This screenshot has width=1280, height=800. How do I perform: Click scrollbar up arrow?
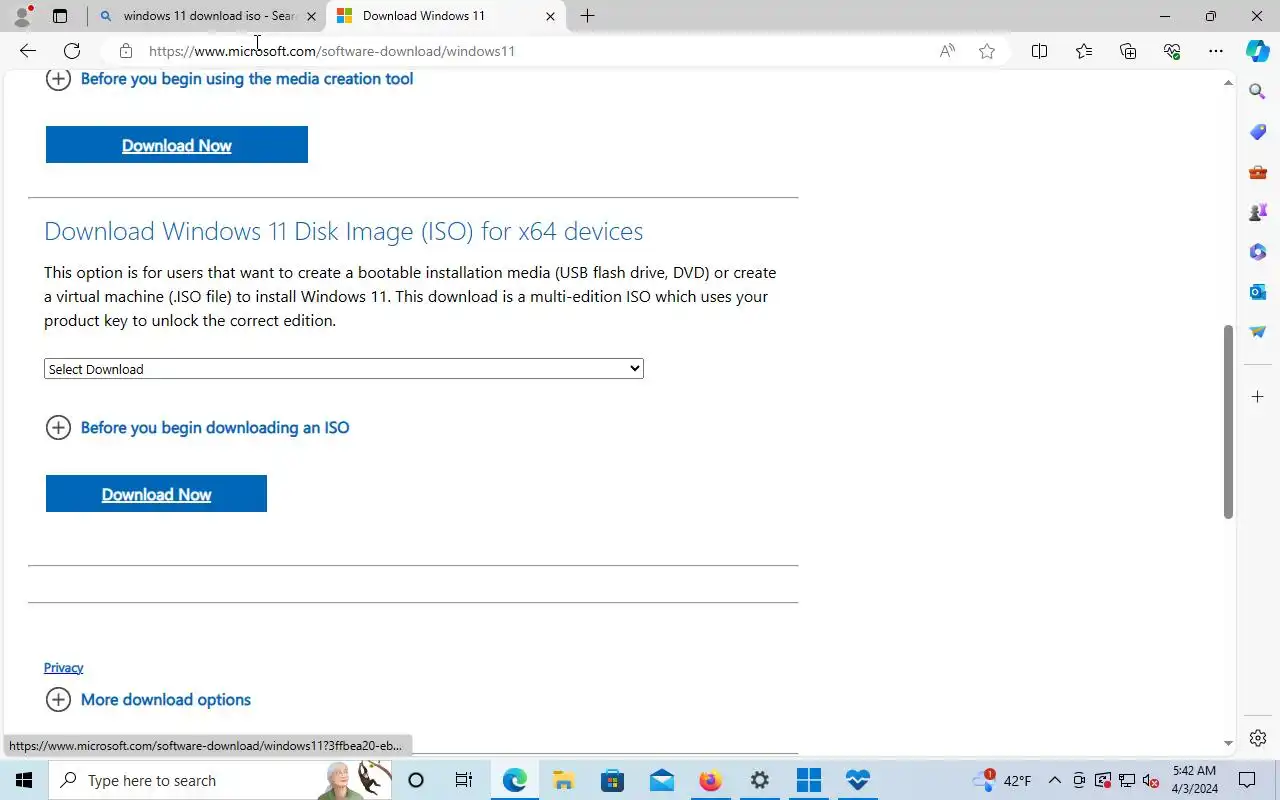(x=1229, y=82)
